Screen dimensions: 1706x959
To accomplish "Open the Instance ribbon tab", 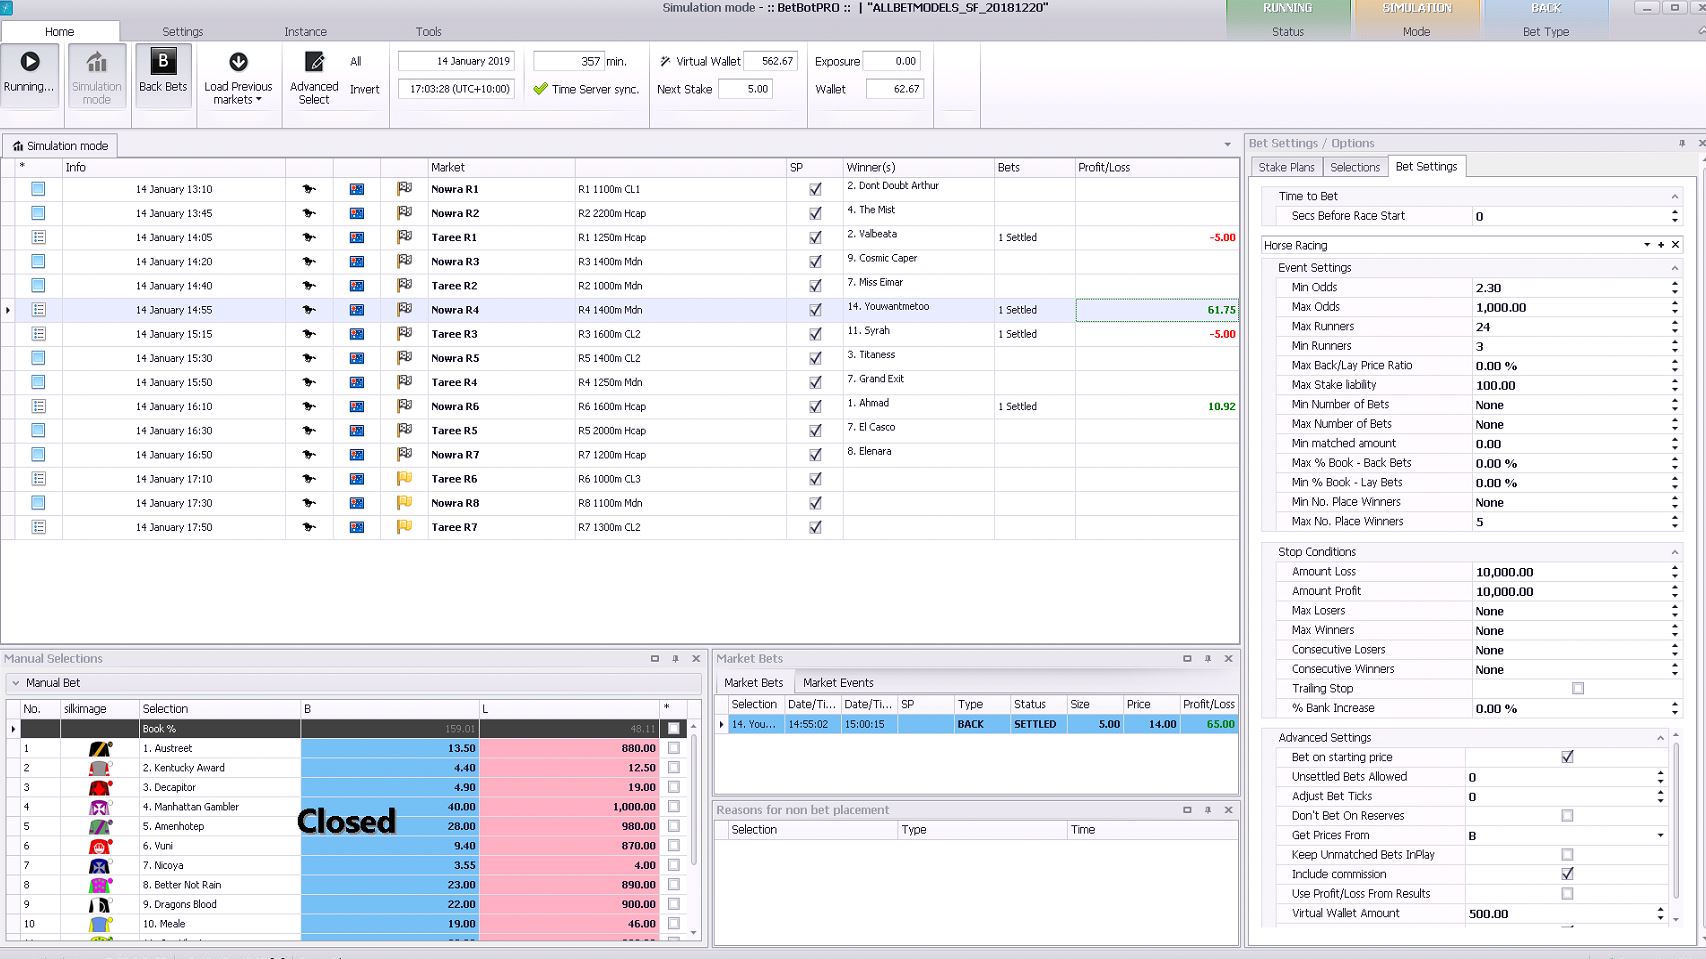I will (x=305, y=32).
